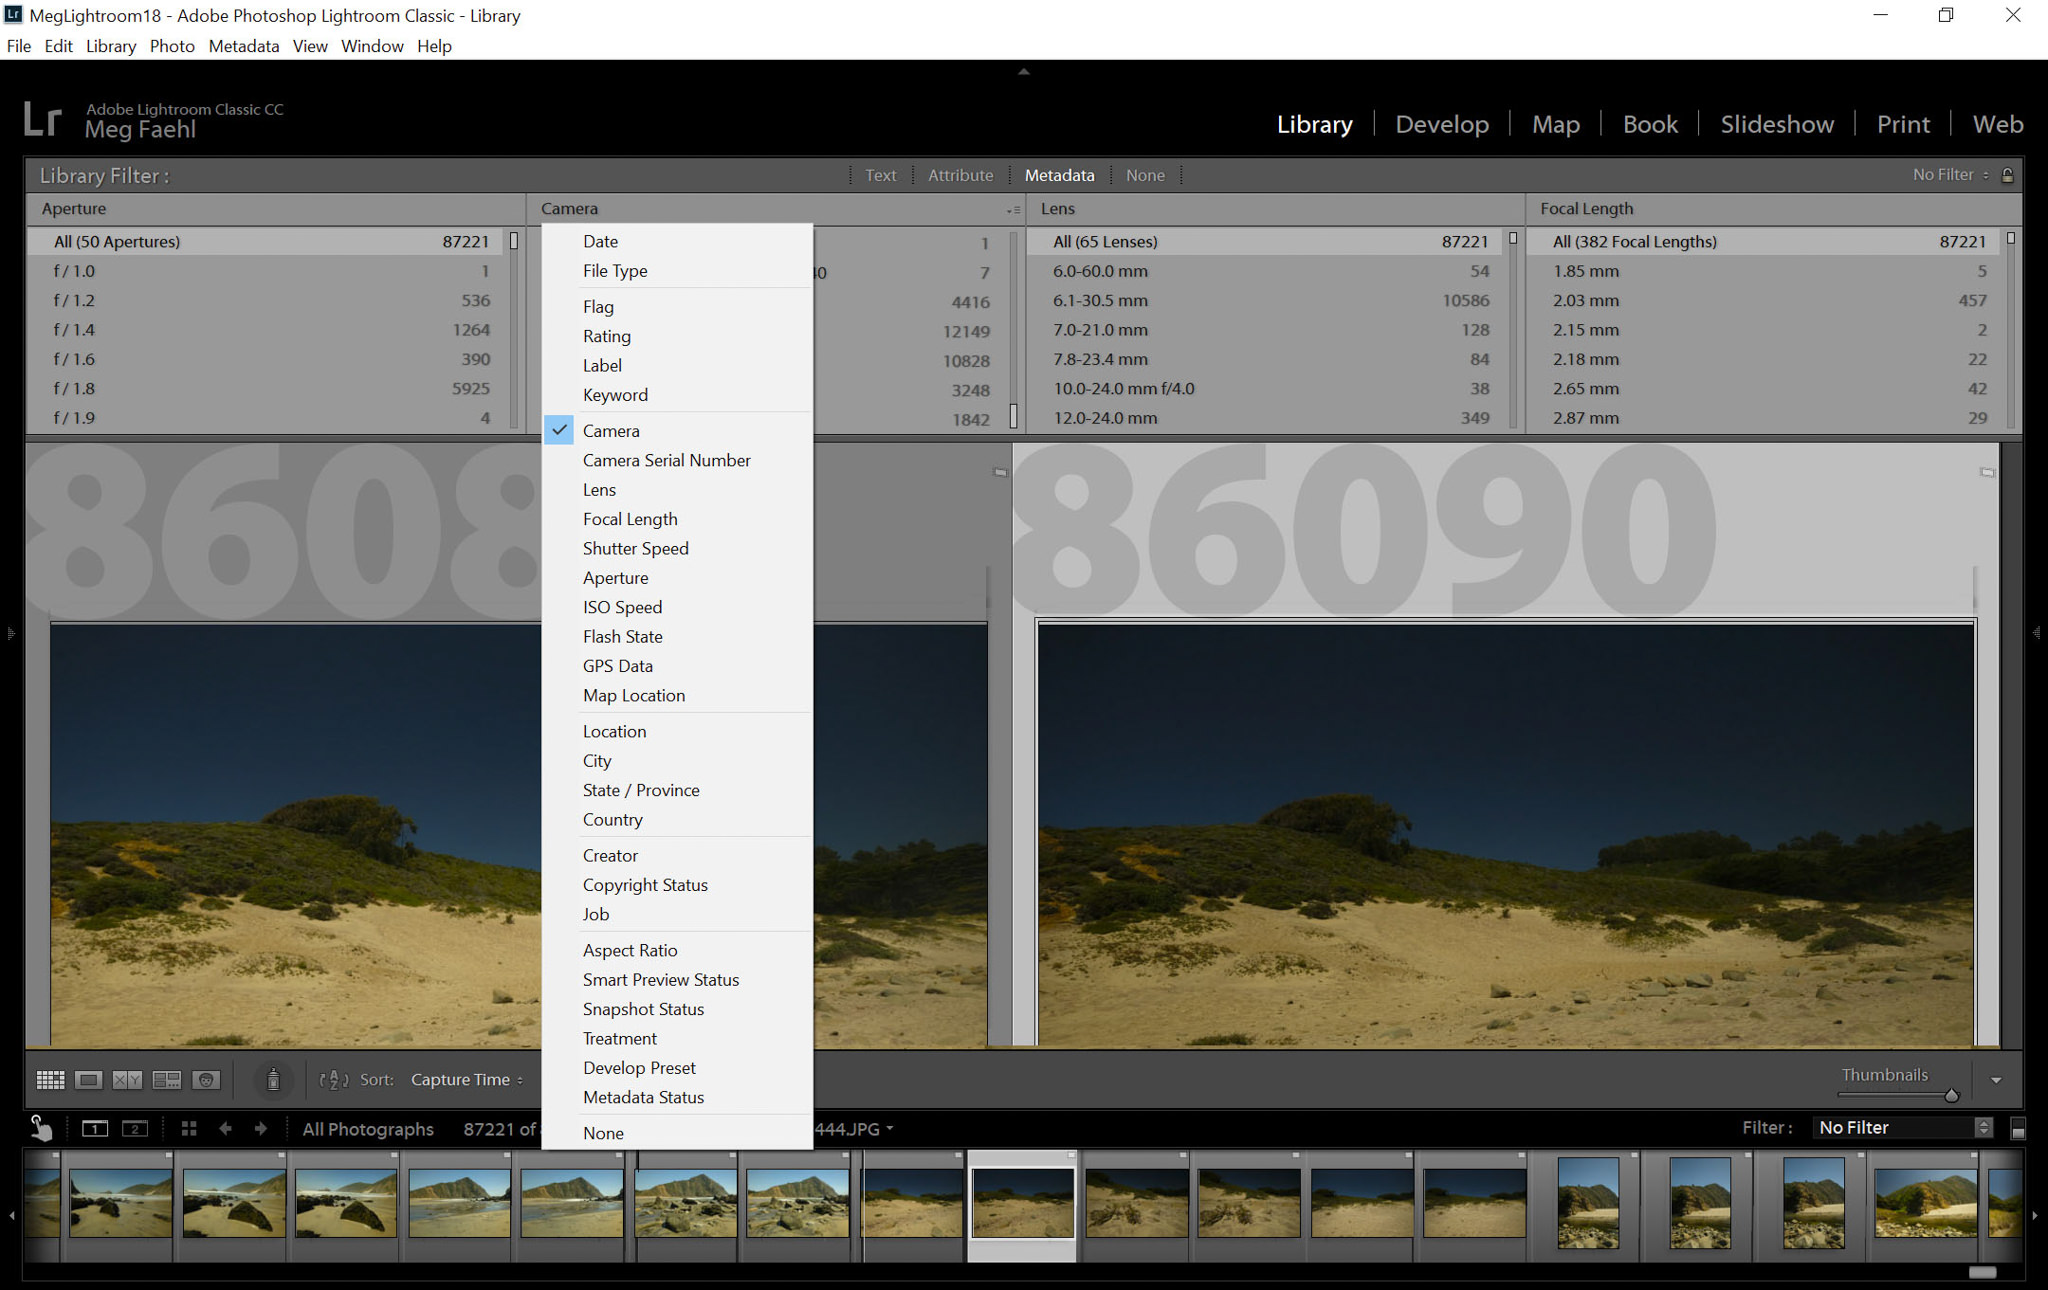Click All Photographs button in filmstrip

(x=366, y=1128)
